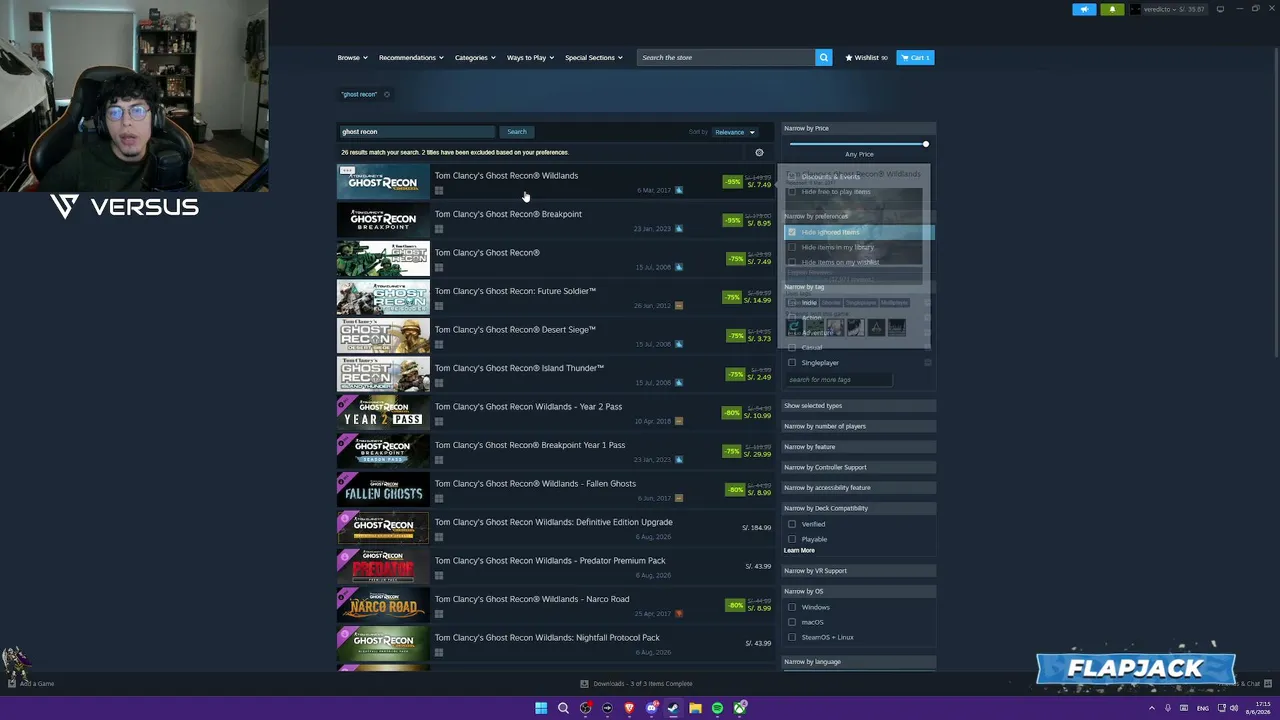Check the macOS filter checkbox

point(792,622)
